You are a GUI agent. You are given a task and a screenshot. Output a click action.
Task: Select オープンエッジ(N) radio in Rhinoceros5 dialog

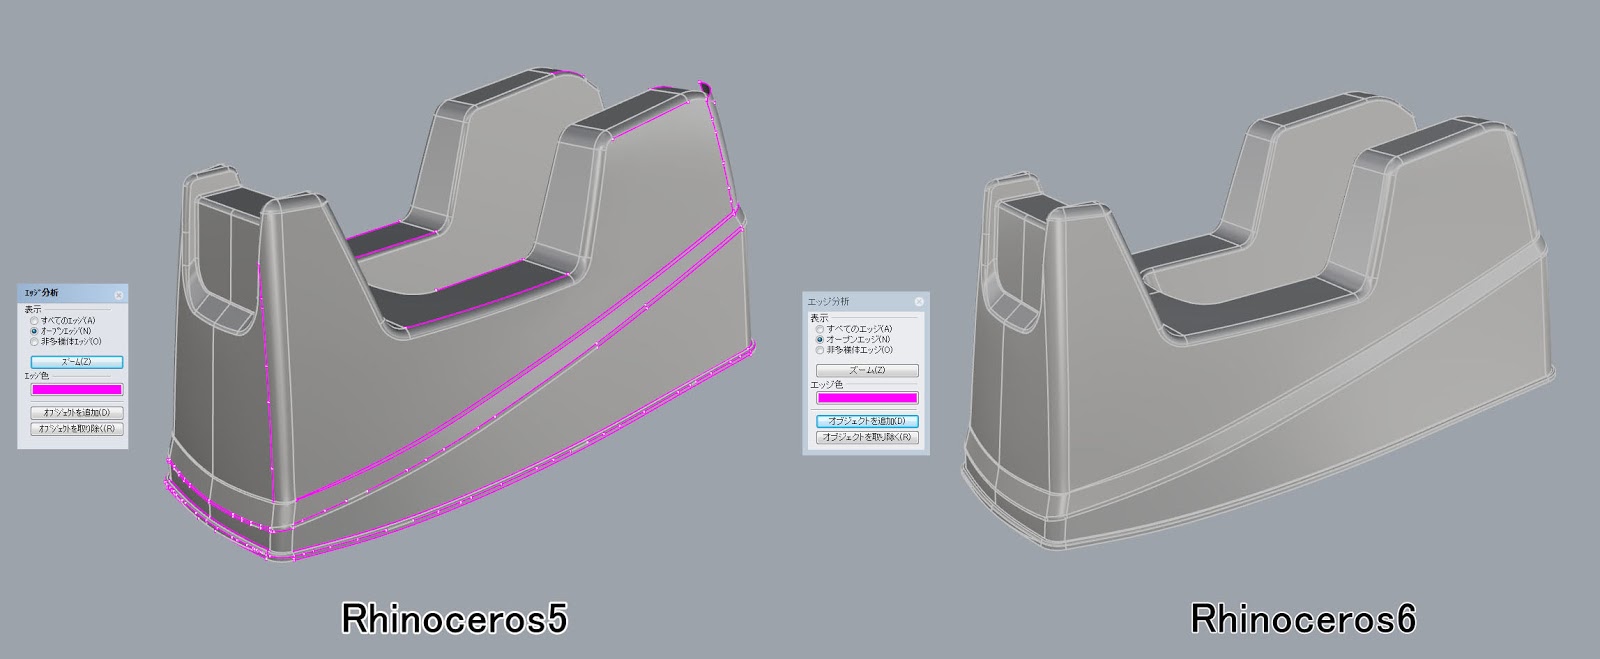[35, 330]
